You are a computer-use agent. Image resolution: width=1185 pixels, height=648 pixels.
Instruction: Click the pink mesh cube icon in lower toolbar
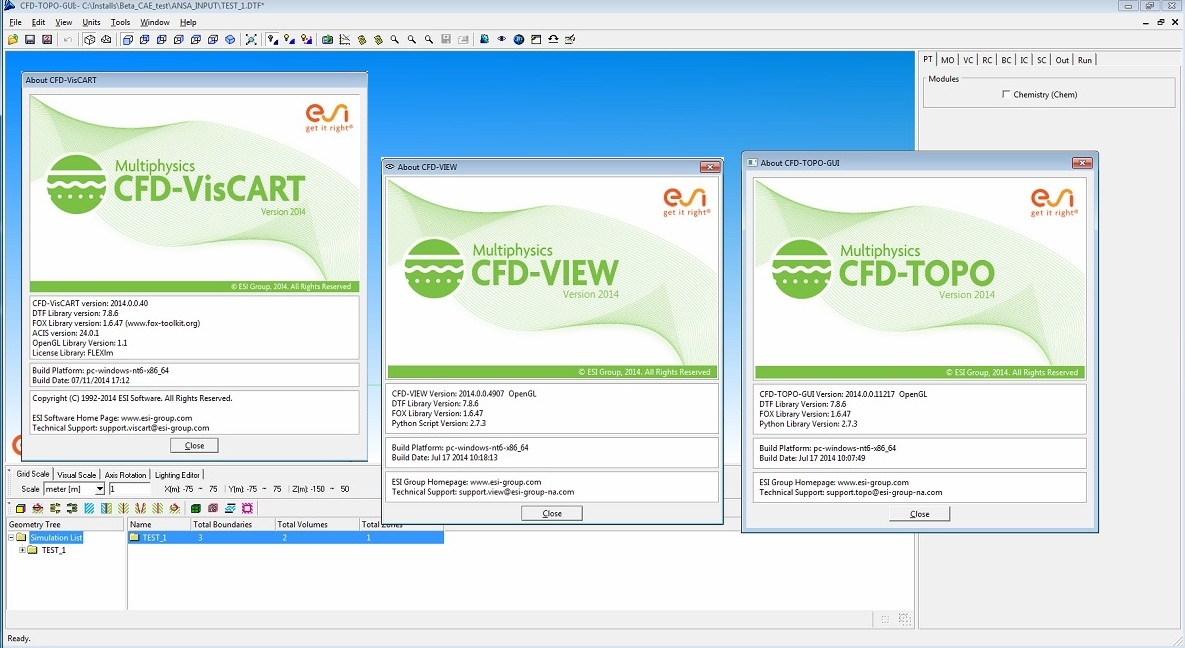pyautogui.click(x=213, y=508)
